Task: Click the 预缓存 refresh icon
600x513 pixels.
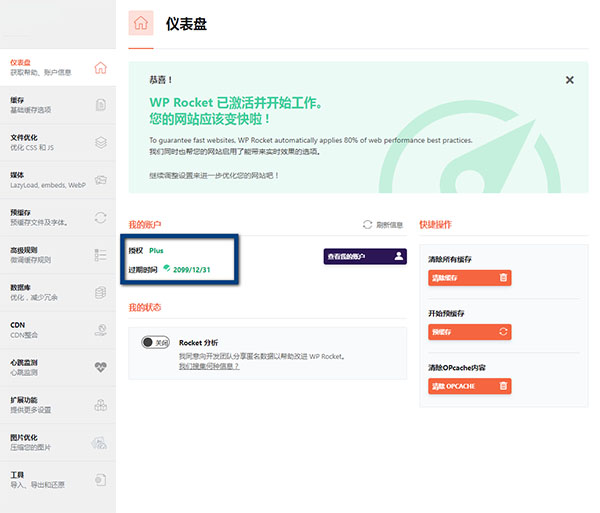Action: [100, 217]
